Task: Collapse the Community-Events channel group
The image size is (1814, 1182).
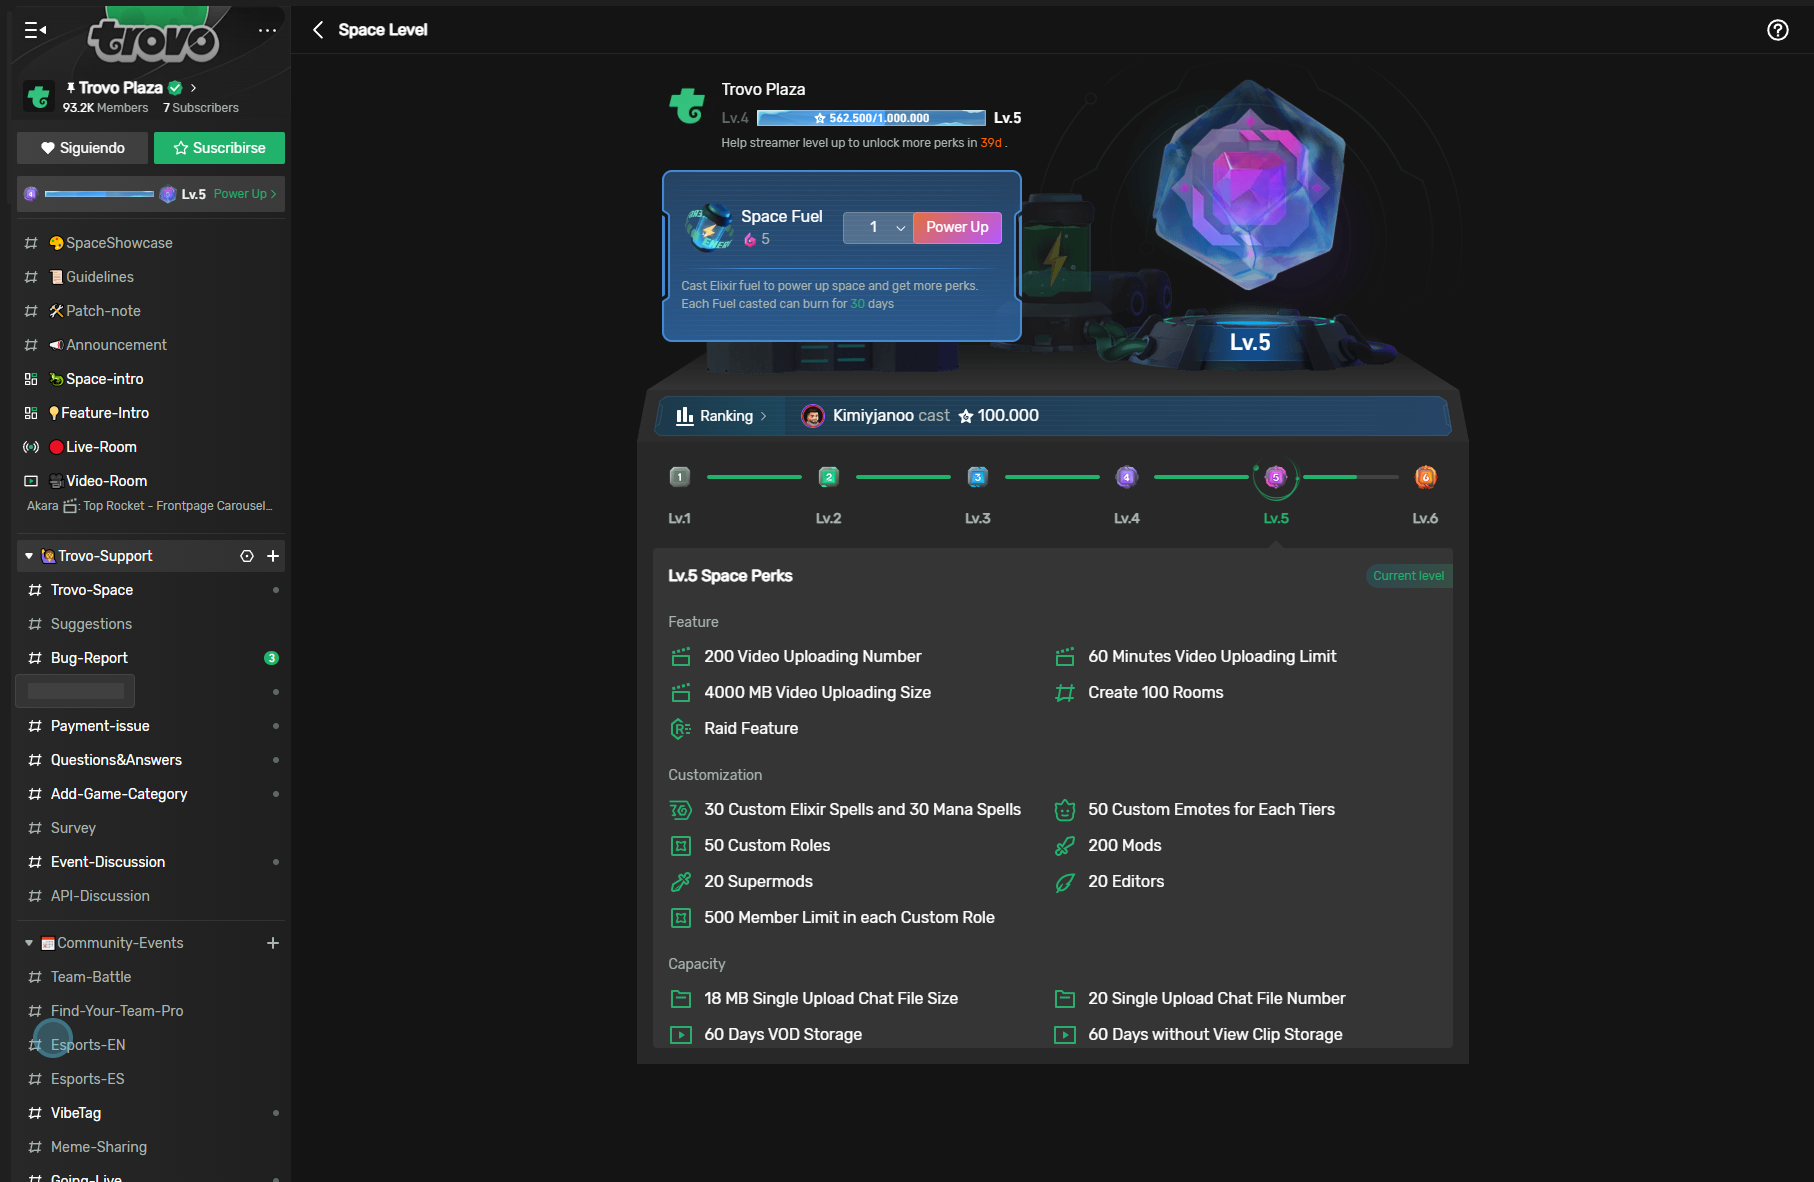Action: (29, 943)
